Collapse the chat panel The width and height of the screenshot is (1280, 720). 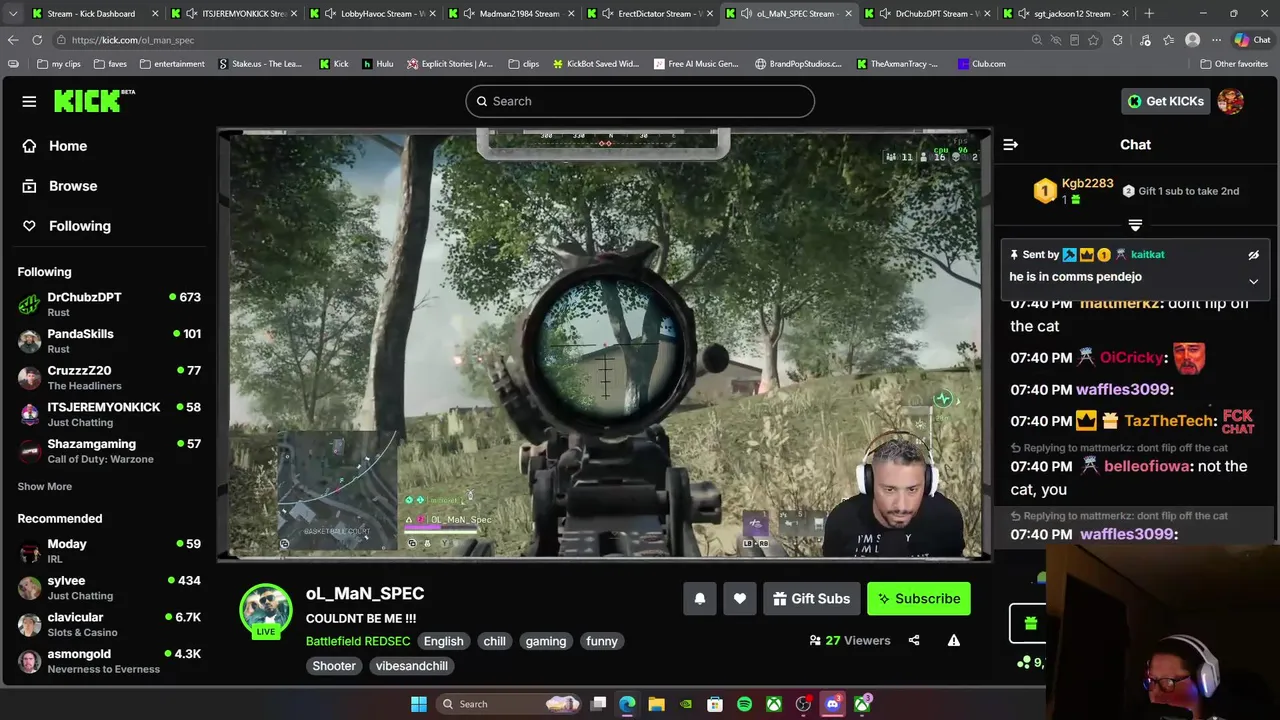click(1010, 145)
